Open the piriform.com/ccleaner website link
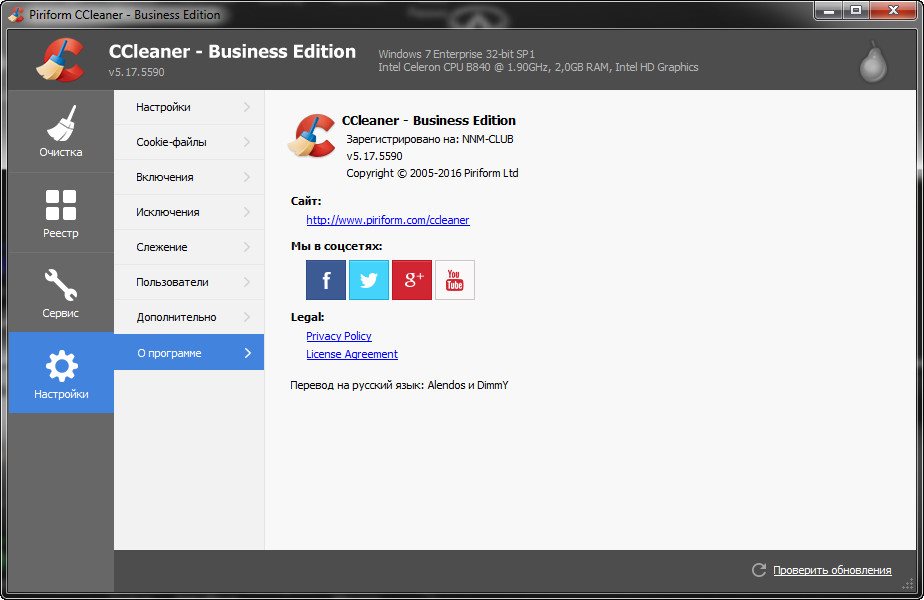This screenshot has height=600, width=924. coord(388,220)
